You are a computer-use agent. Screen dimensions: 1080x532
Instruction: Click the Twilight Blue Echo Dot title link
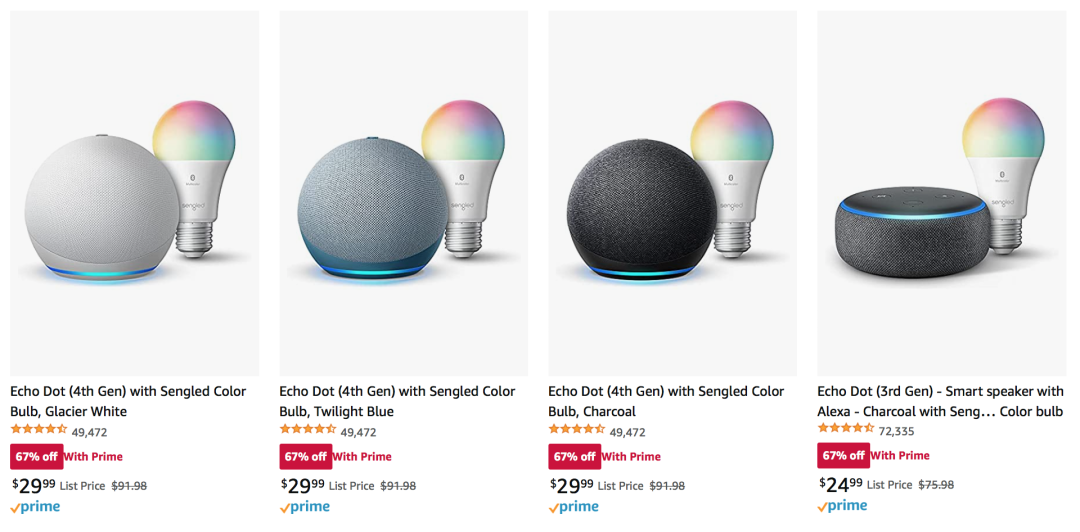pyautogui.click(x=397, y=401)
